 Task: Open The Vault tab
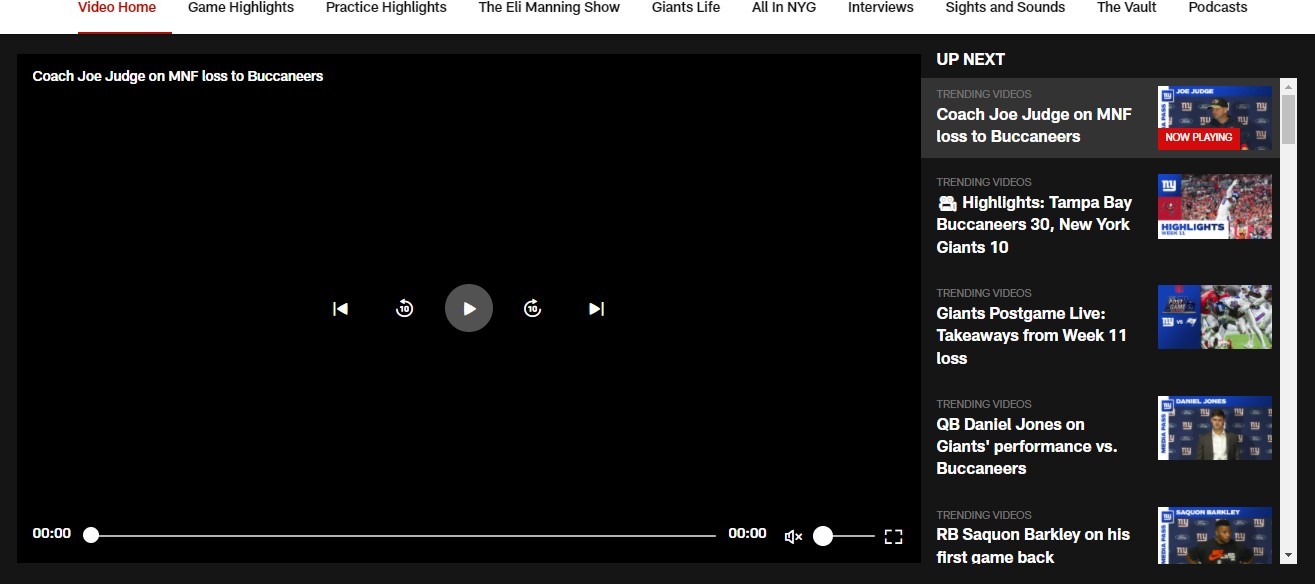(x=1127, y=8)
